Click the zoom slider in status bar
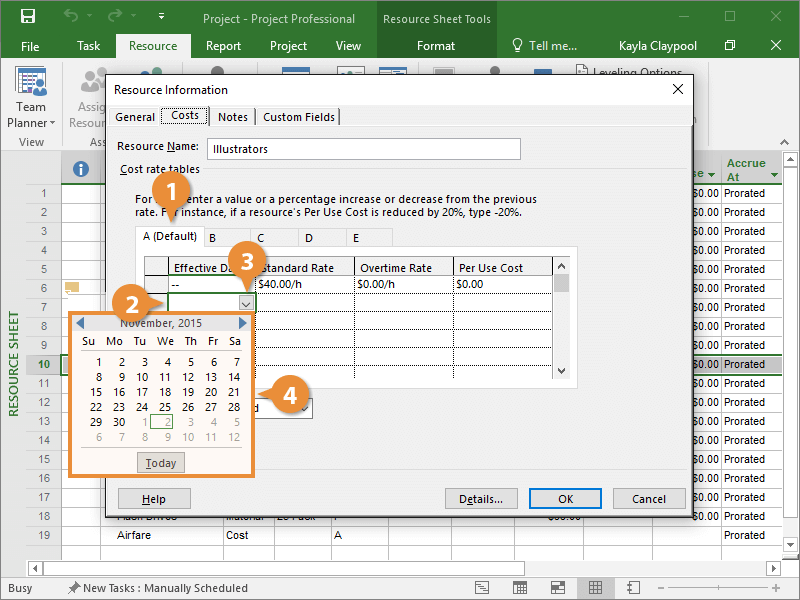Viewport: 800px width, 600px height. pyautogui.click(x=720, y=588)
